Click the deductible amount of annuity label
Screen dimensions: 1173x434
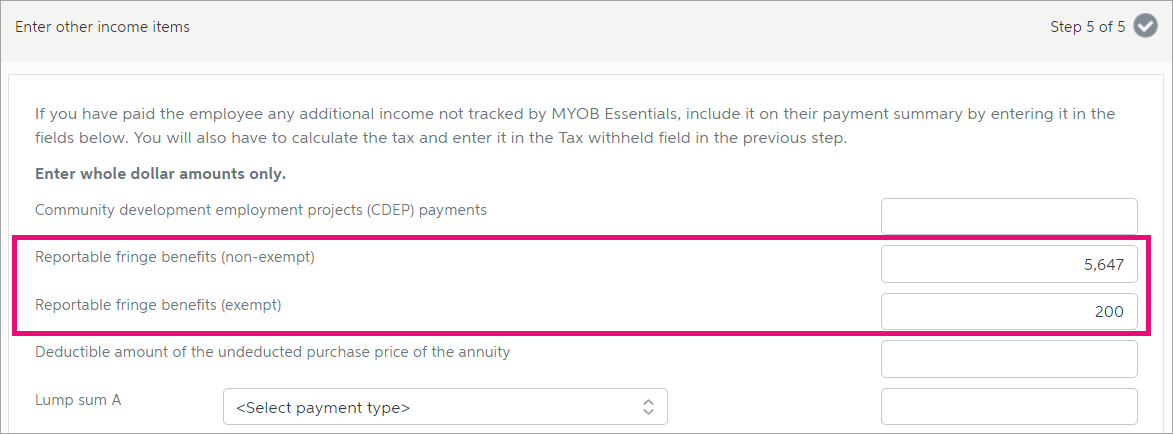(x=272, y=352)
